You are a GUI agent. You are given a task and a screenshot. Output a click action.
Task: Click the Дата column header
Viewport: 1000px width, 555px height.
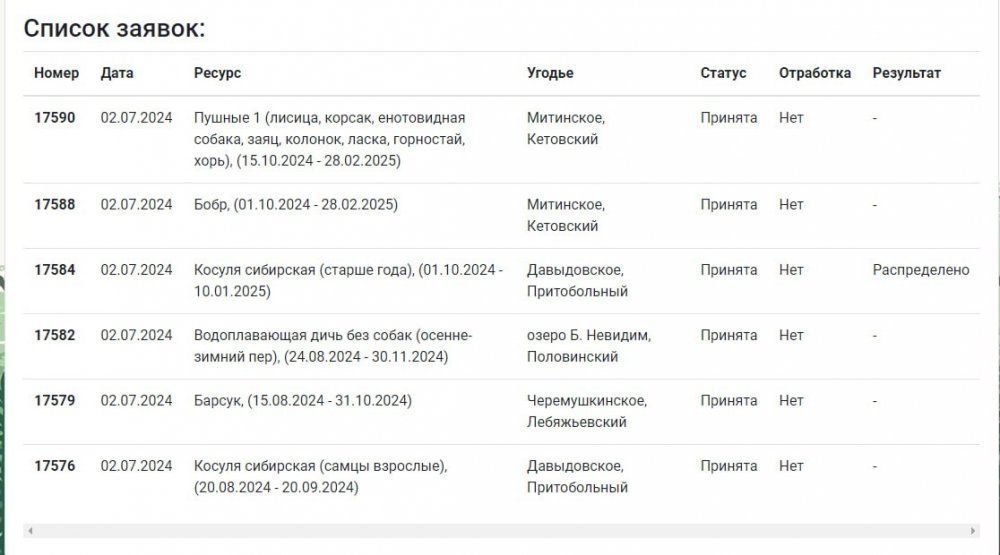tap(117, 73)
